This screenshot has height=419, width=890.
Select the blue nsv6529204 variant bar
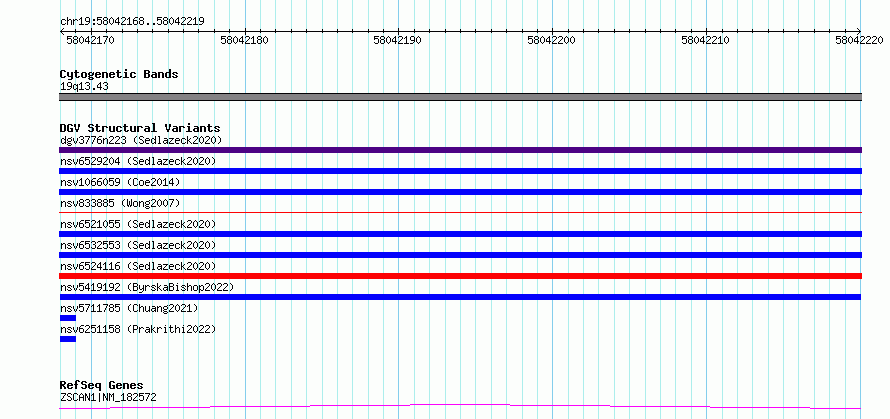(460, 171)
